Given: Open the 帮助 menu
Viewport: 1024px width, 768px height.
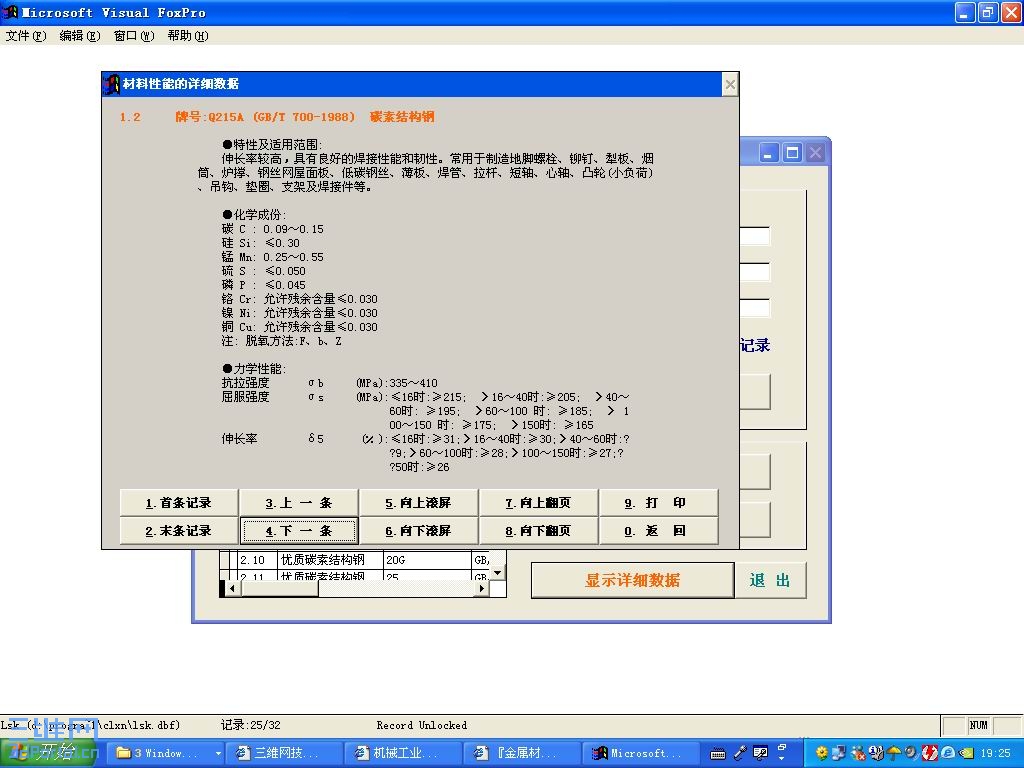Looking at the screenshot, I should pos(187,36).
